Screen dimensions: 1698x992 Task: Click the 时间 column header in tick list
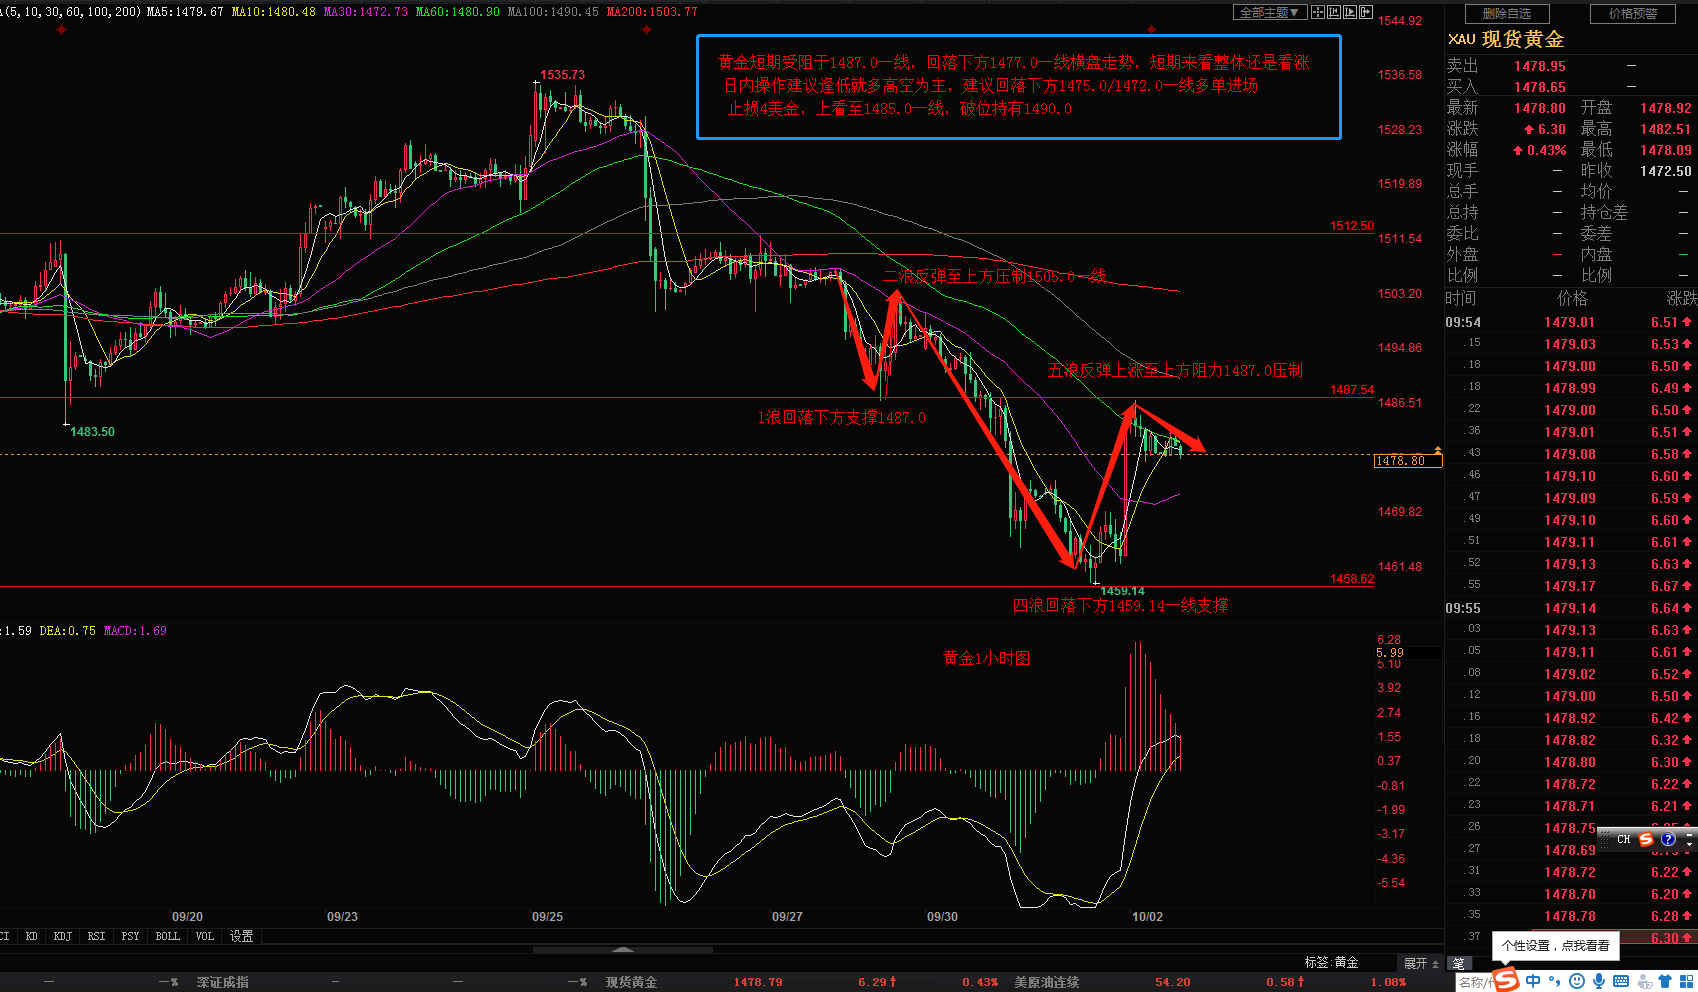click(1460, 298)
